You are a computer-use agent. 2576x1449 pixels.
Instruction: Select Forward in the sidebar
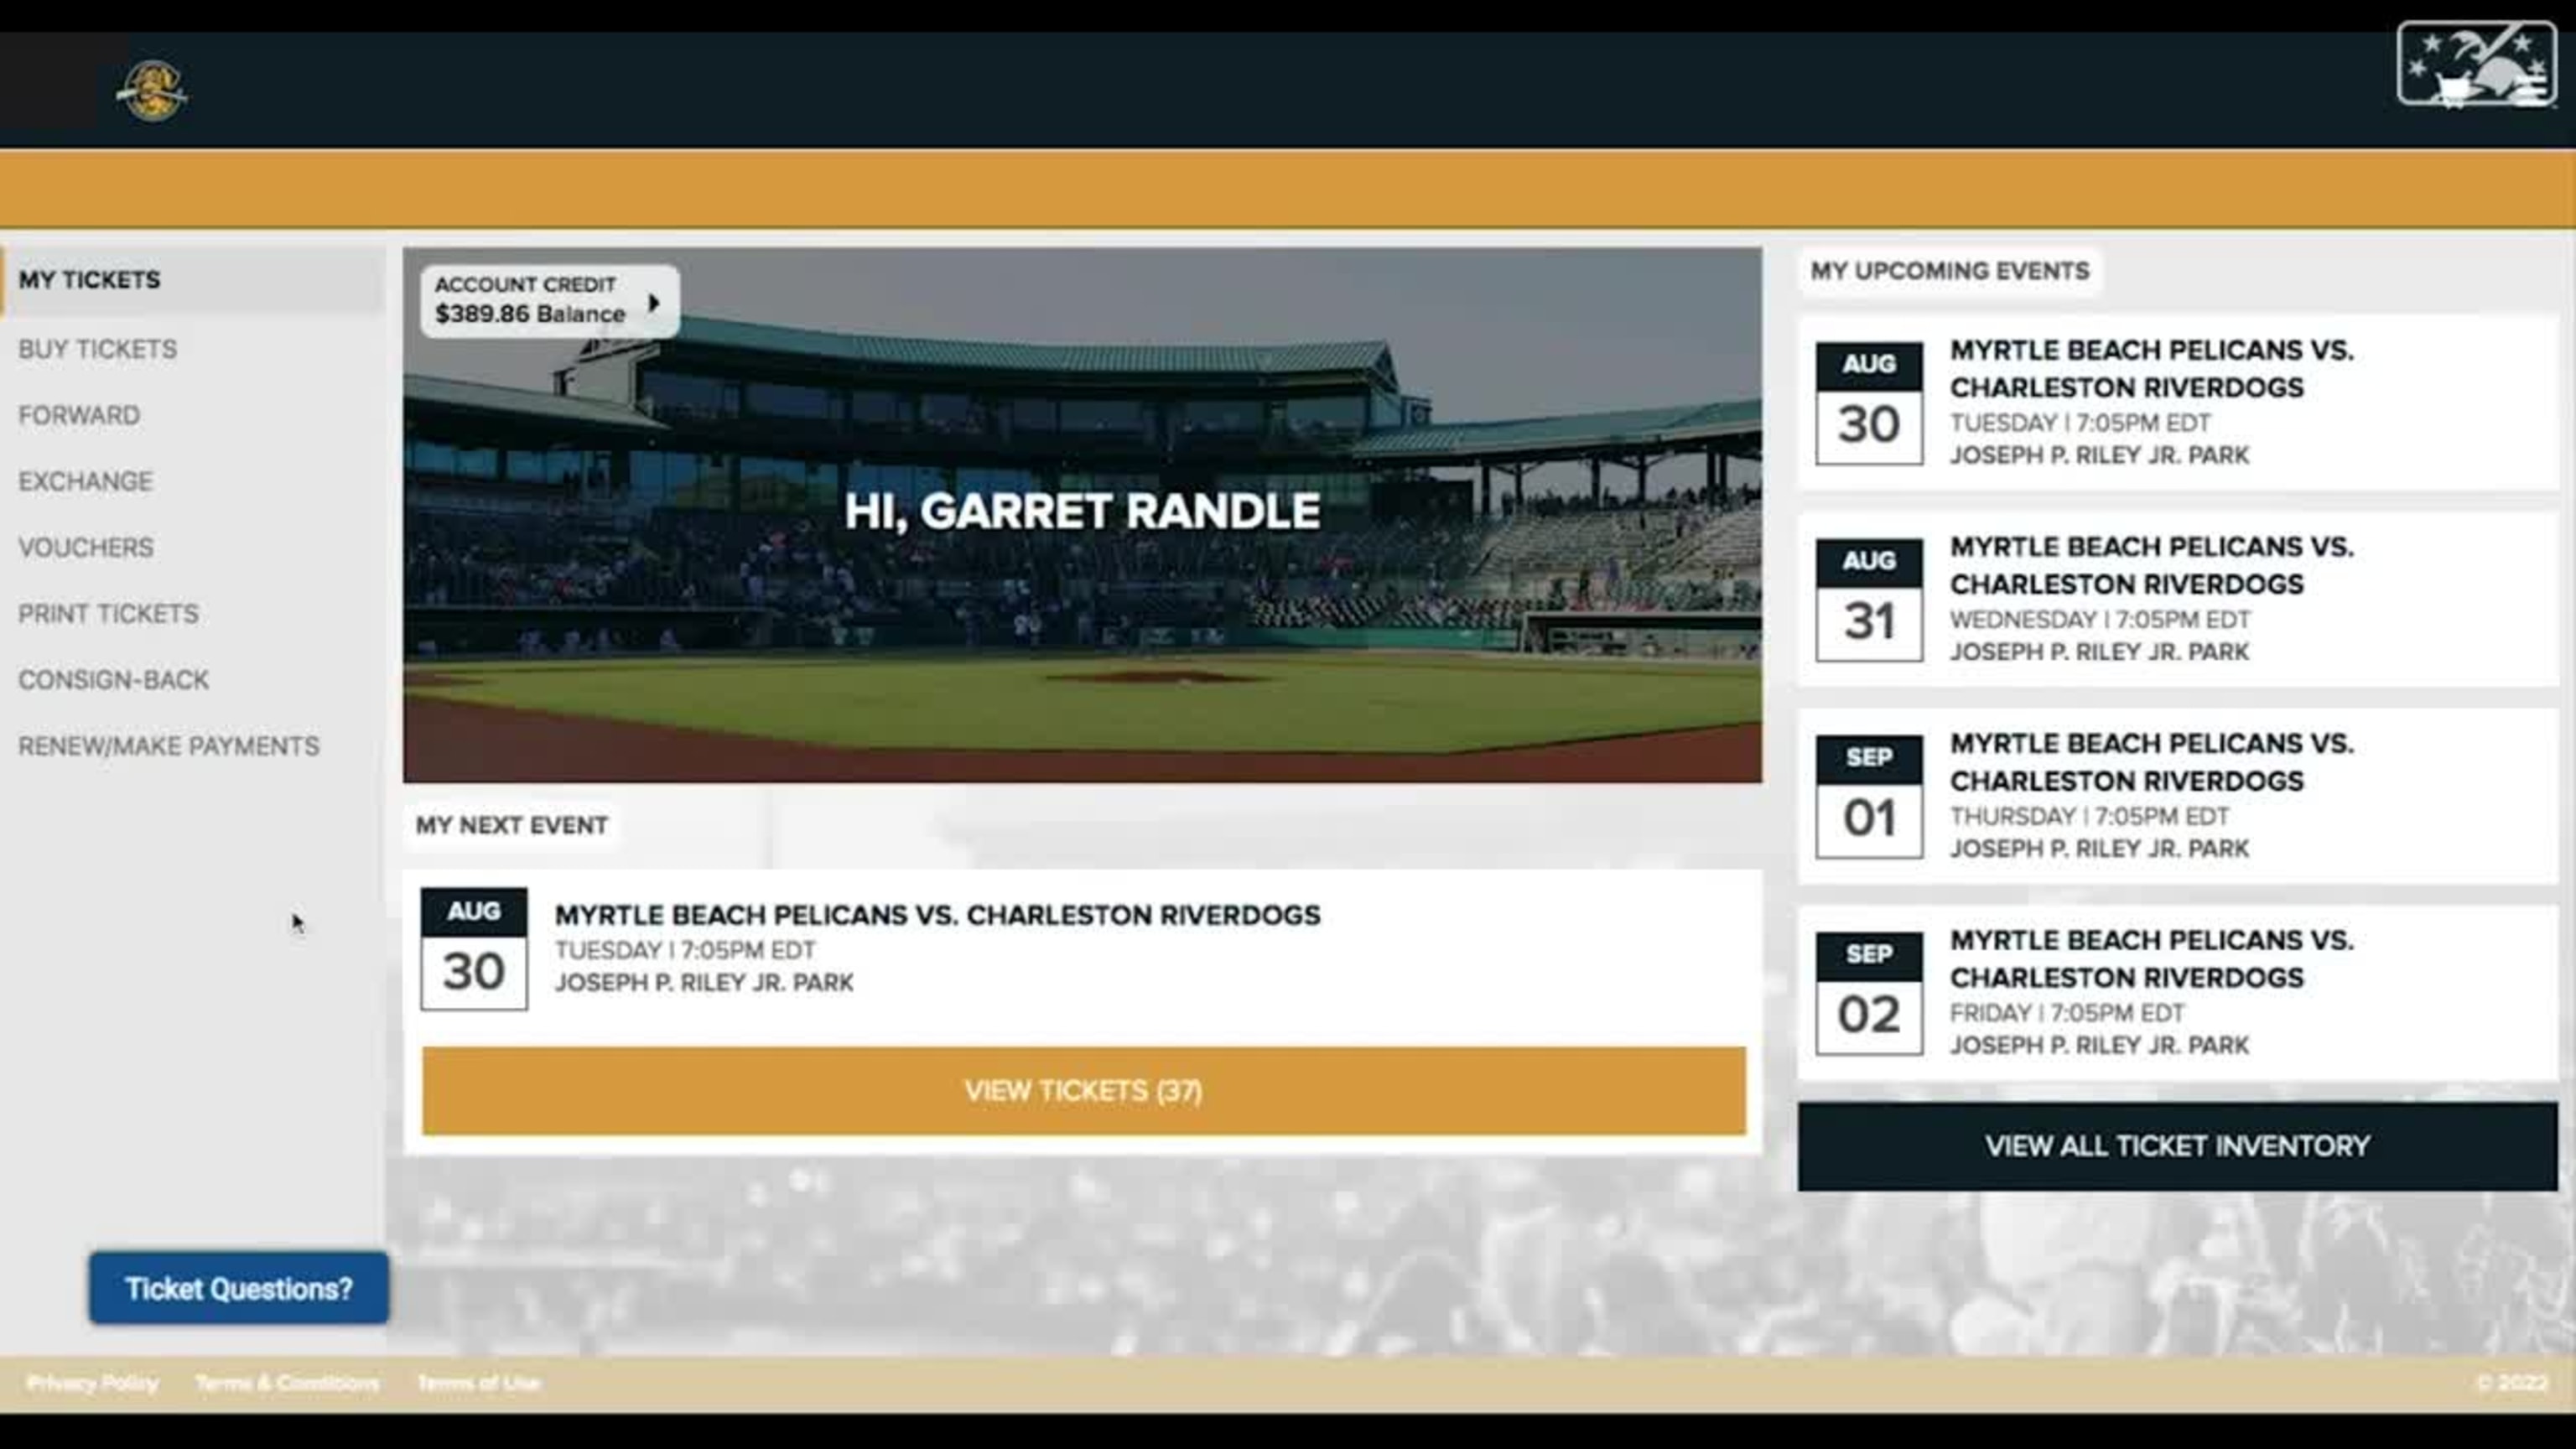(x=79, y=415)
